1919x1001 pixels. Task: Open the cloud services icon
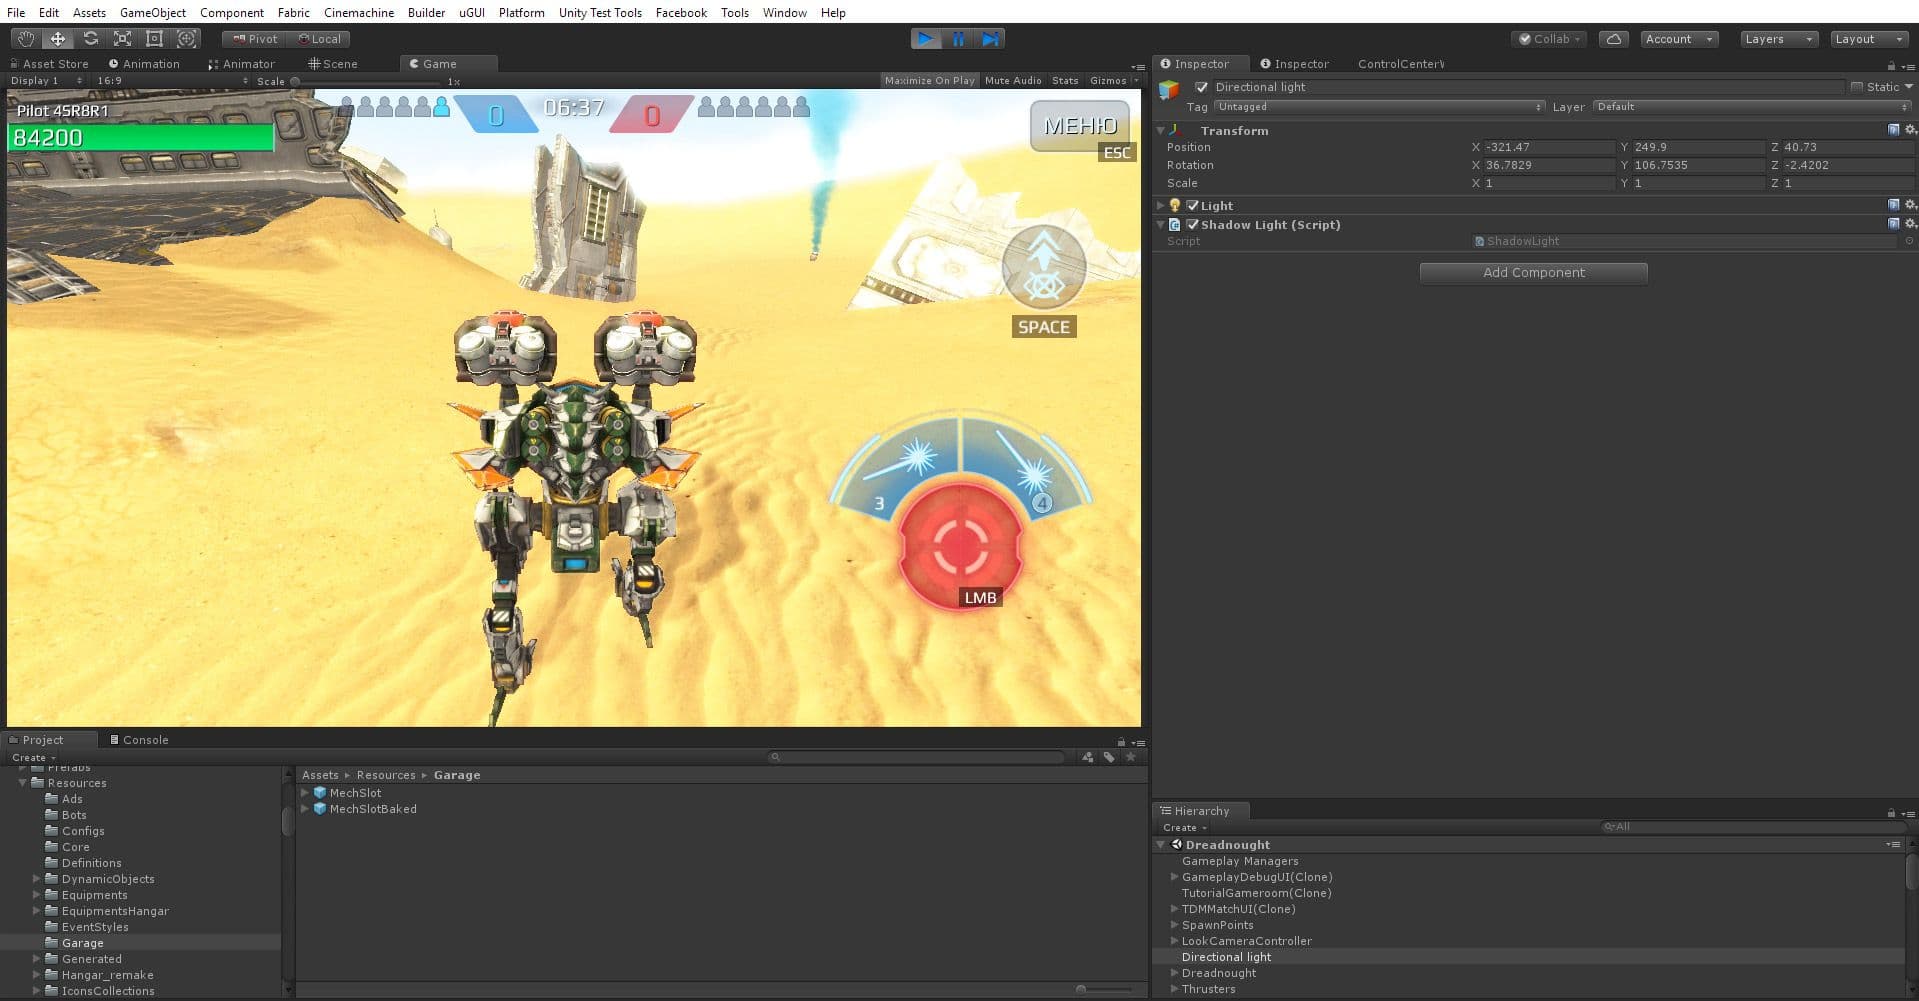(x=1613, y=39)
